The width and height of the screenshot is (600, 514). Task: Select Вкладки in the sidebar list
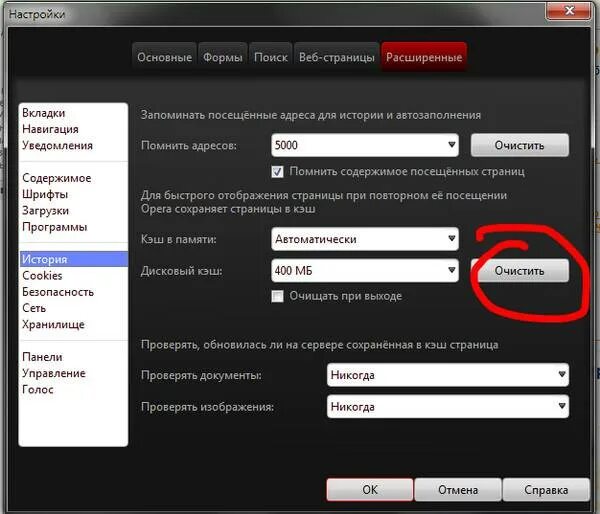pos(73,113)
